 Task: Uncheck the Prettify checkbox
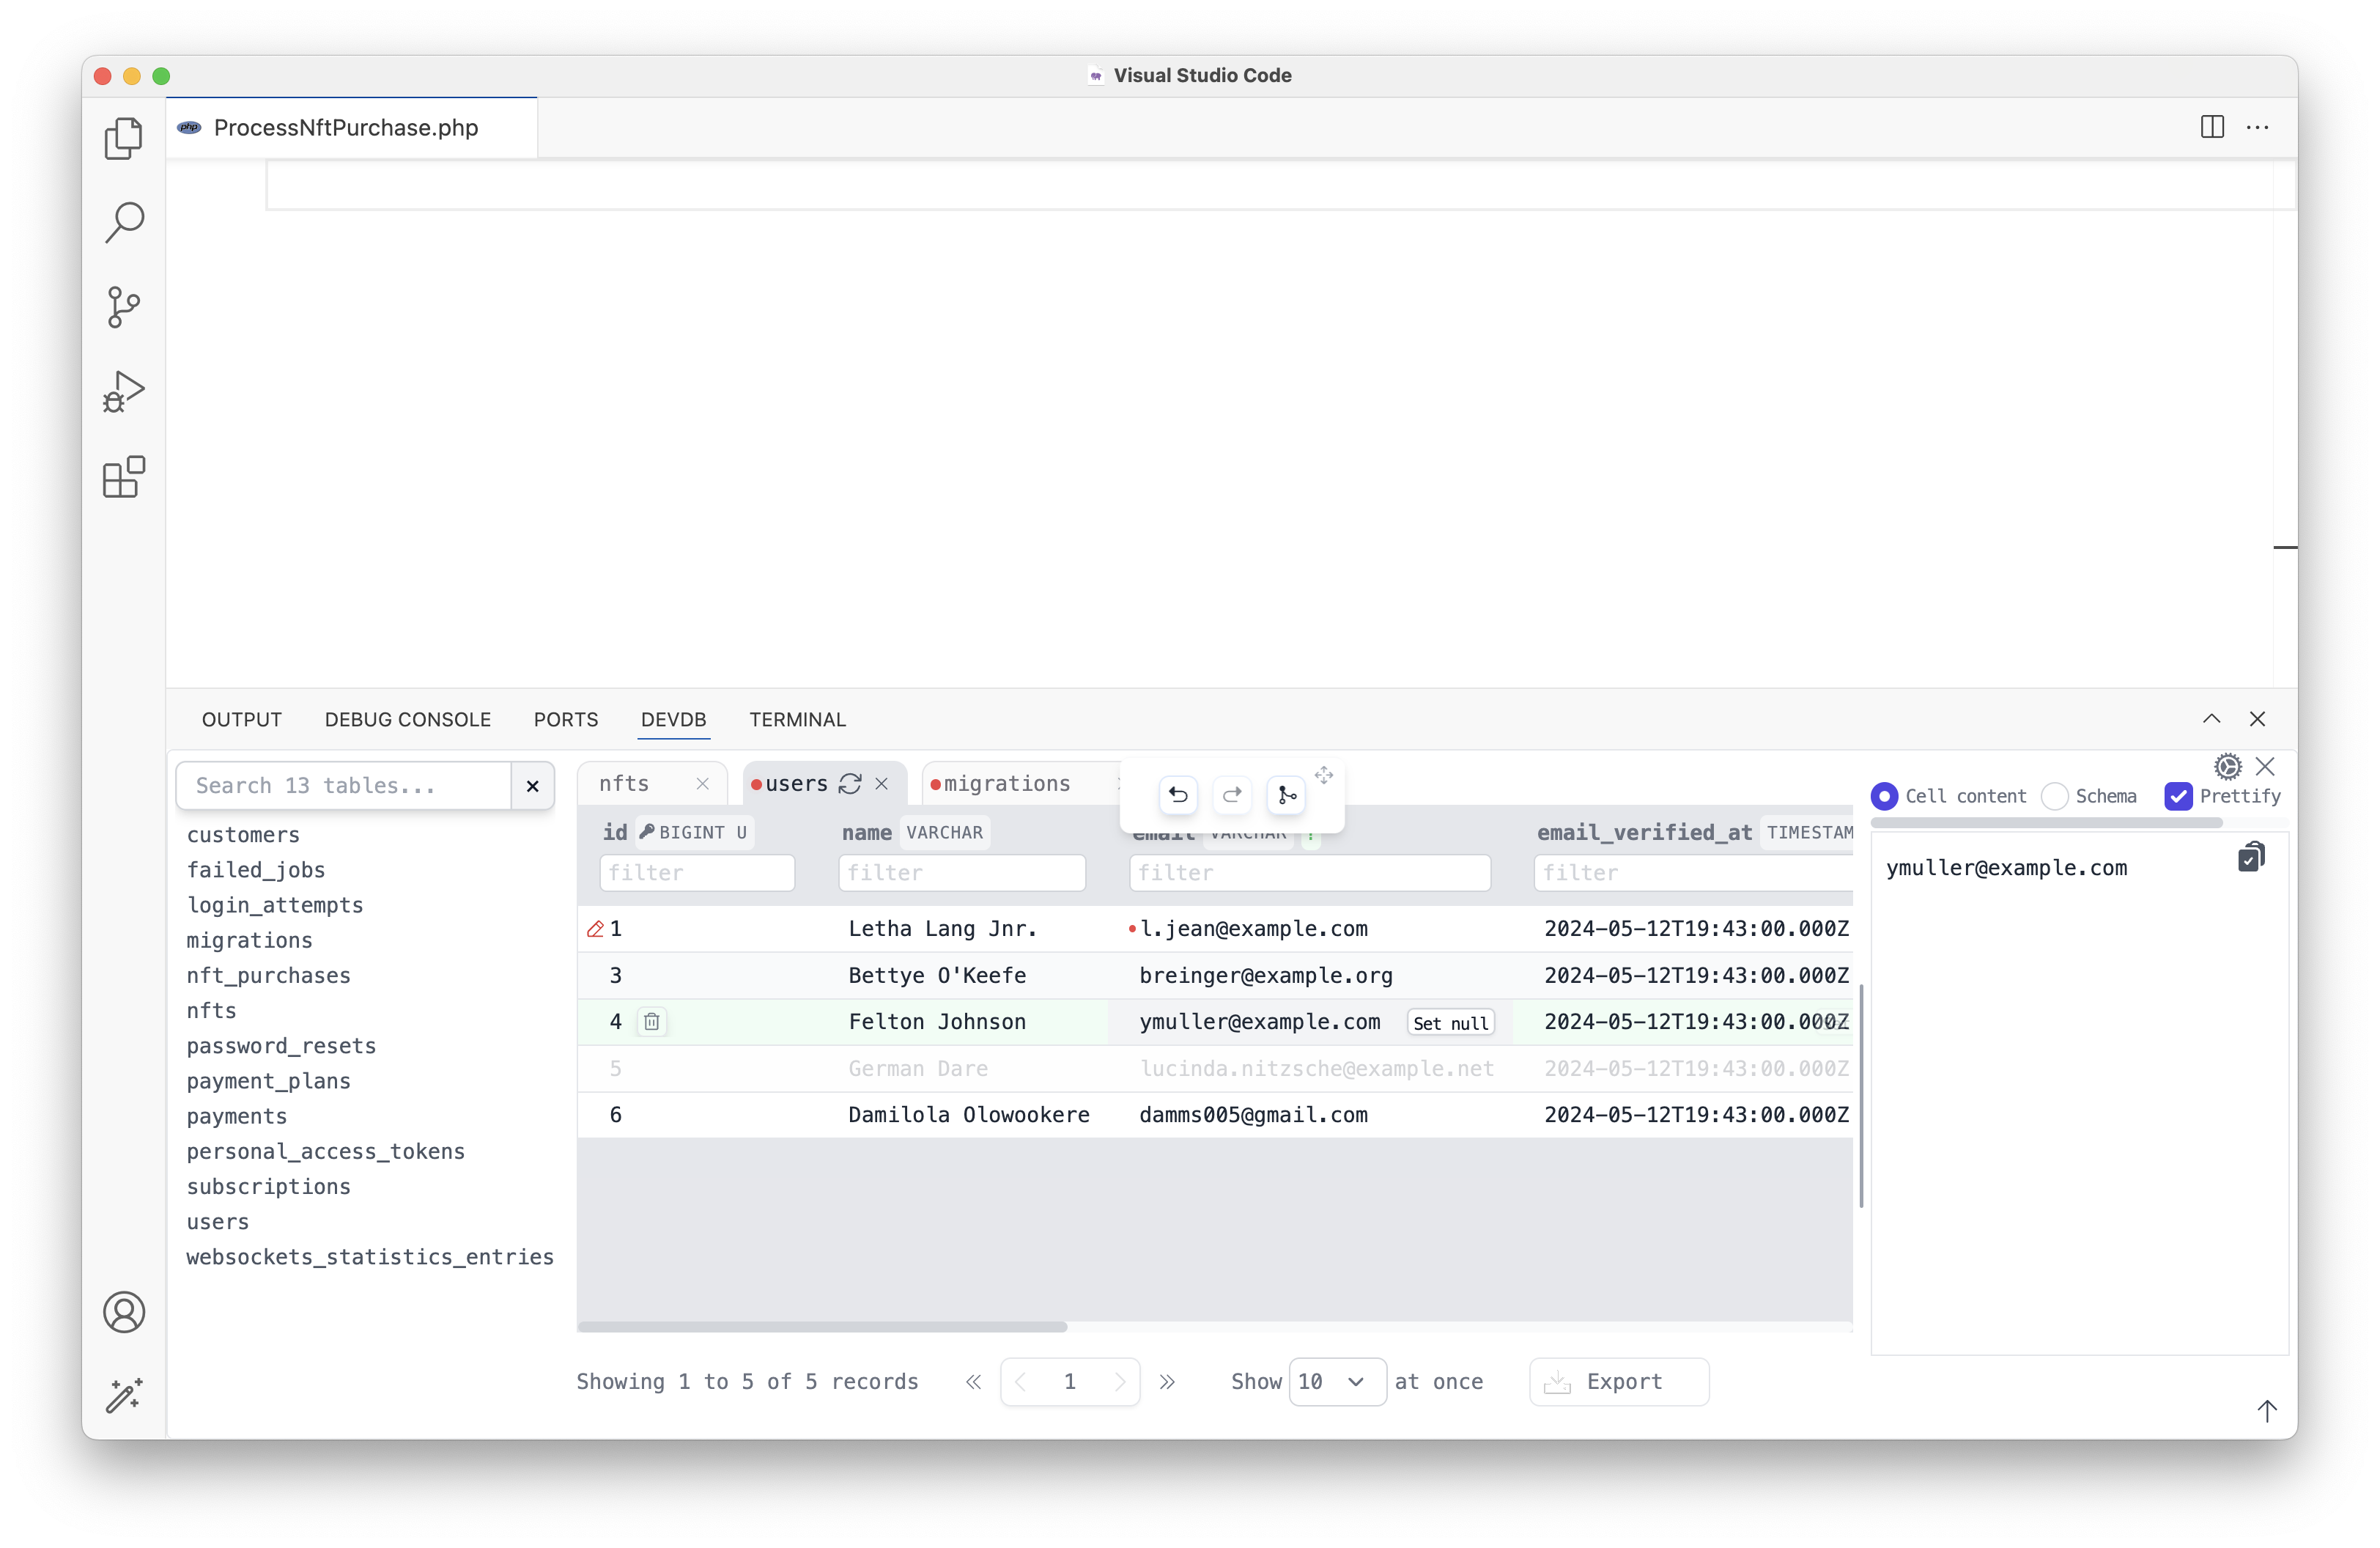tap(2178, 796)
